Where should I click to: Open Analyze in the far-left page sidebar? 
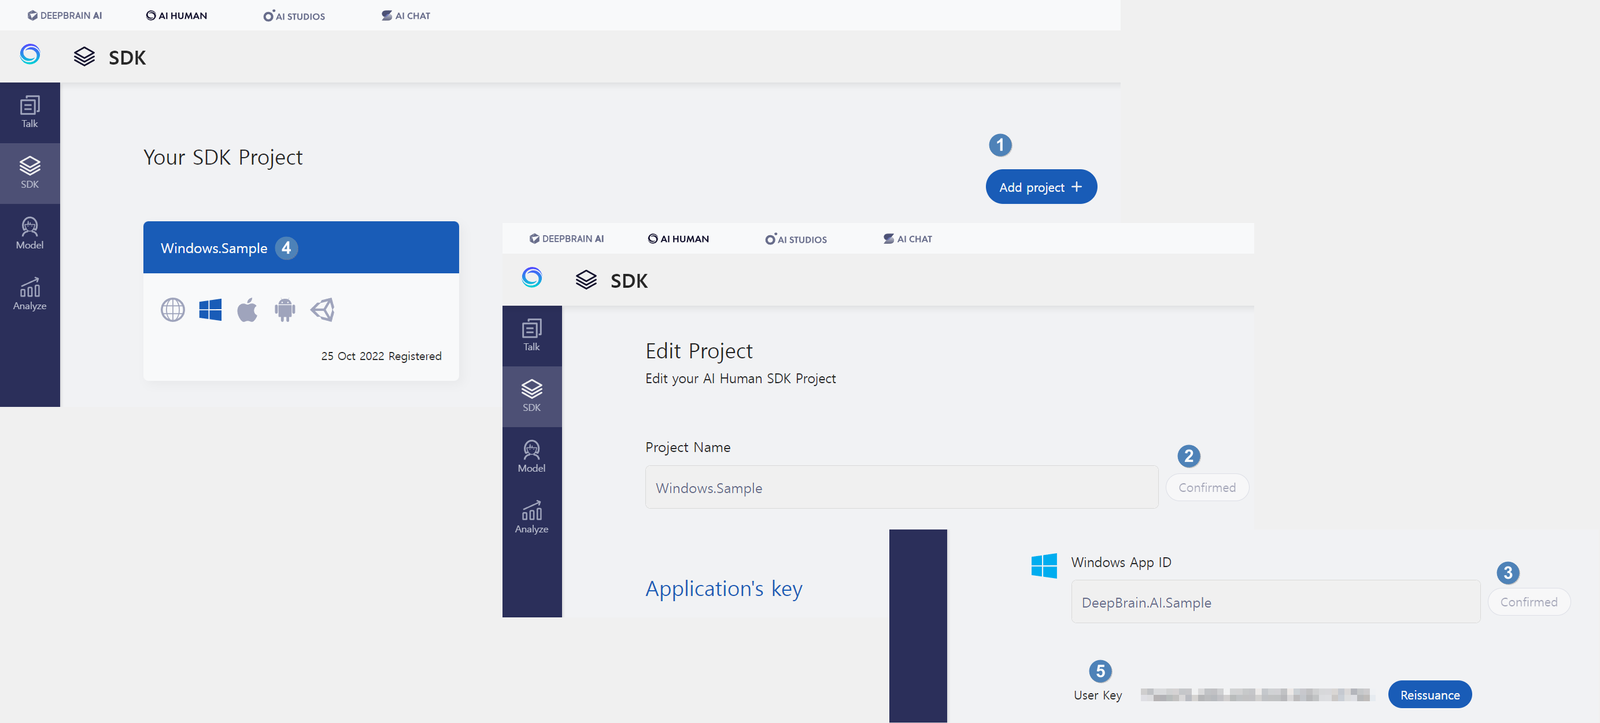pos(30,294)
